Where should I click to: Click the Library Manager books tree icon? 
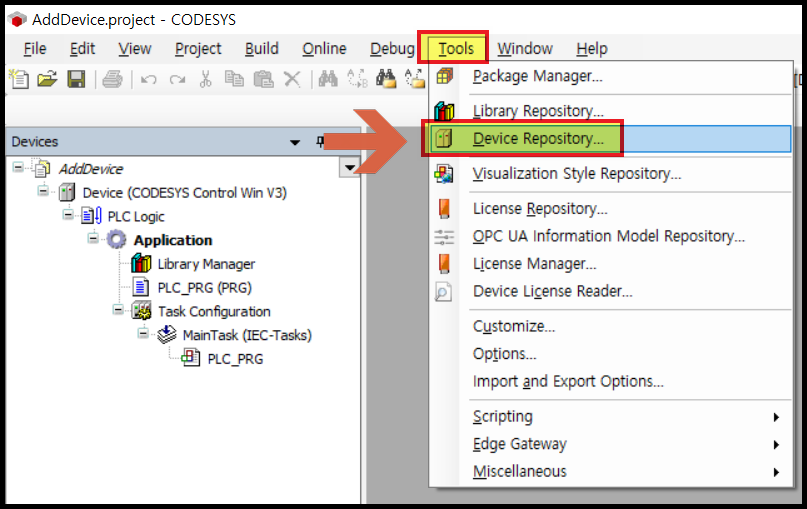point(141,264)
